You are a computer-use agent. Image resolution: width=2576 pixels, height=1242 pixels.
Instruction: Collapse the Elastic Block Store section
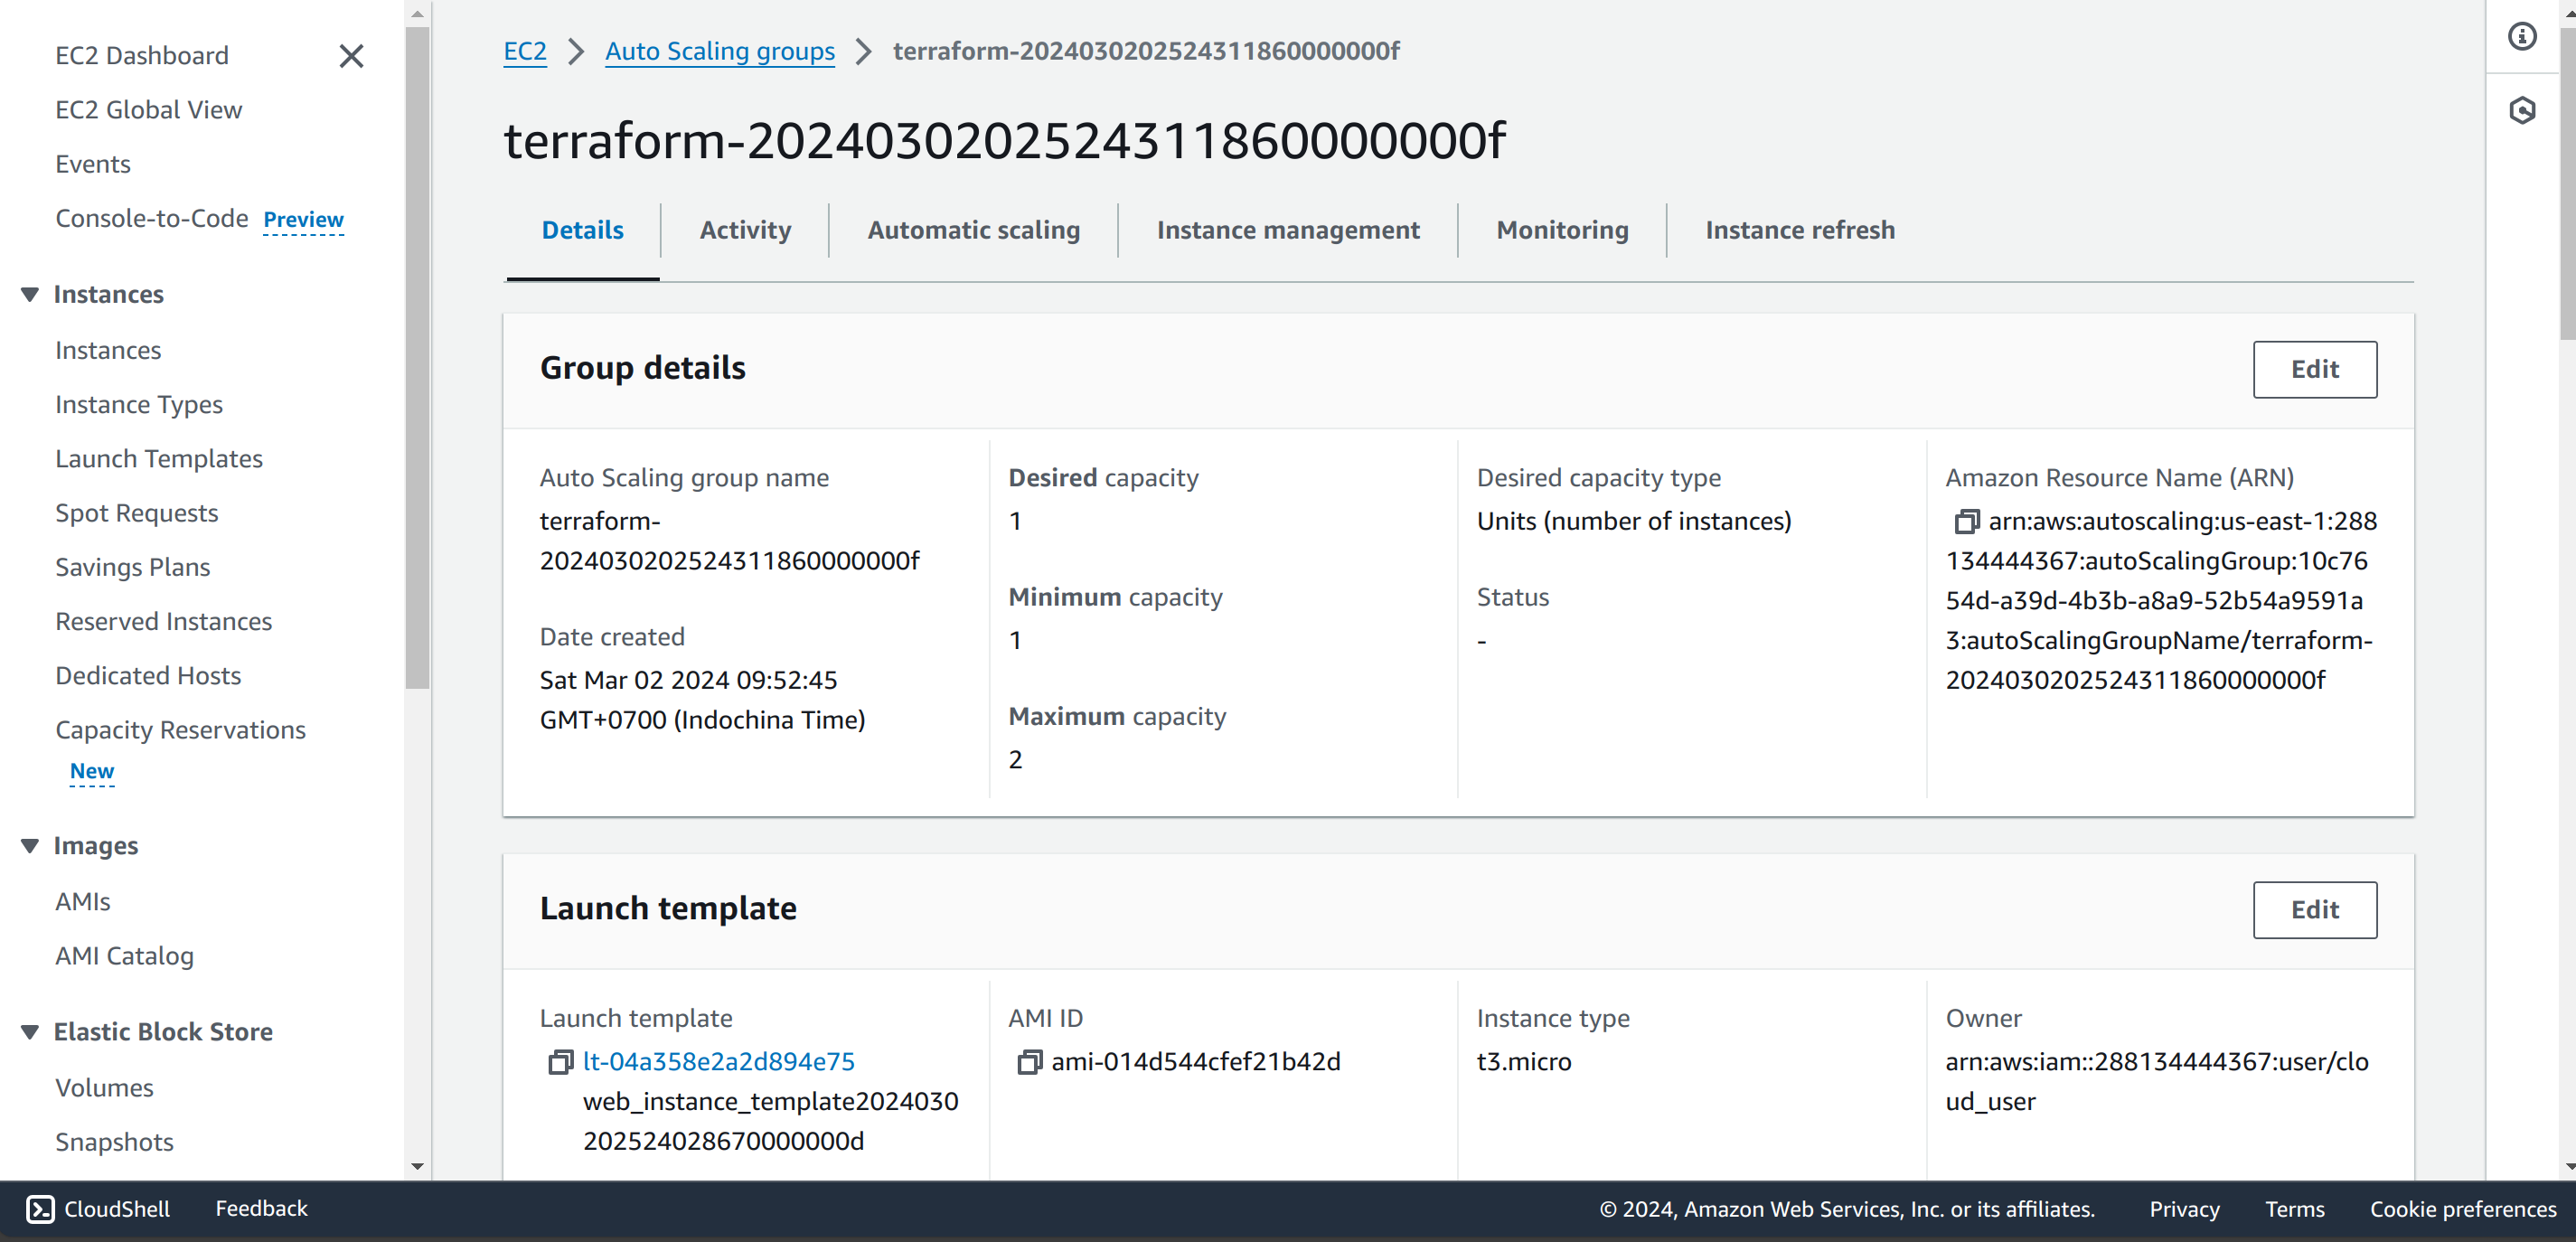pos(29,1031)
